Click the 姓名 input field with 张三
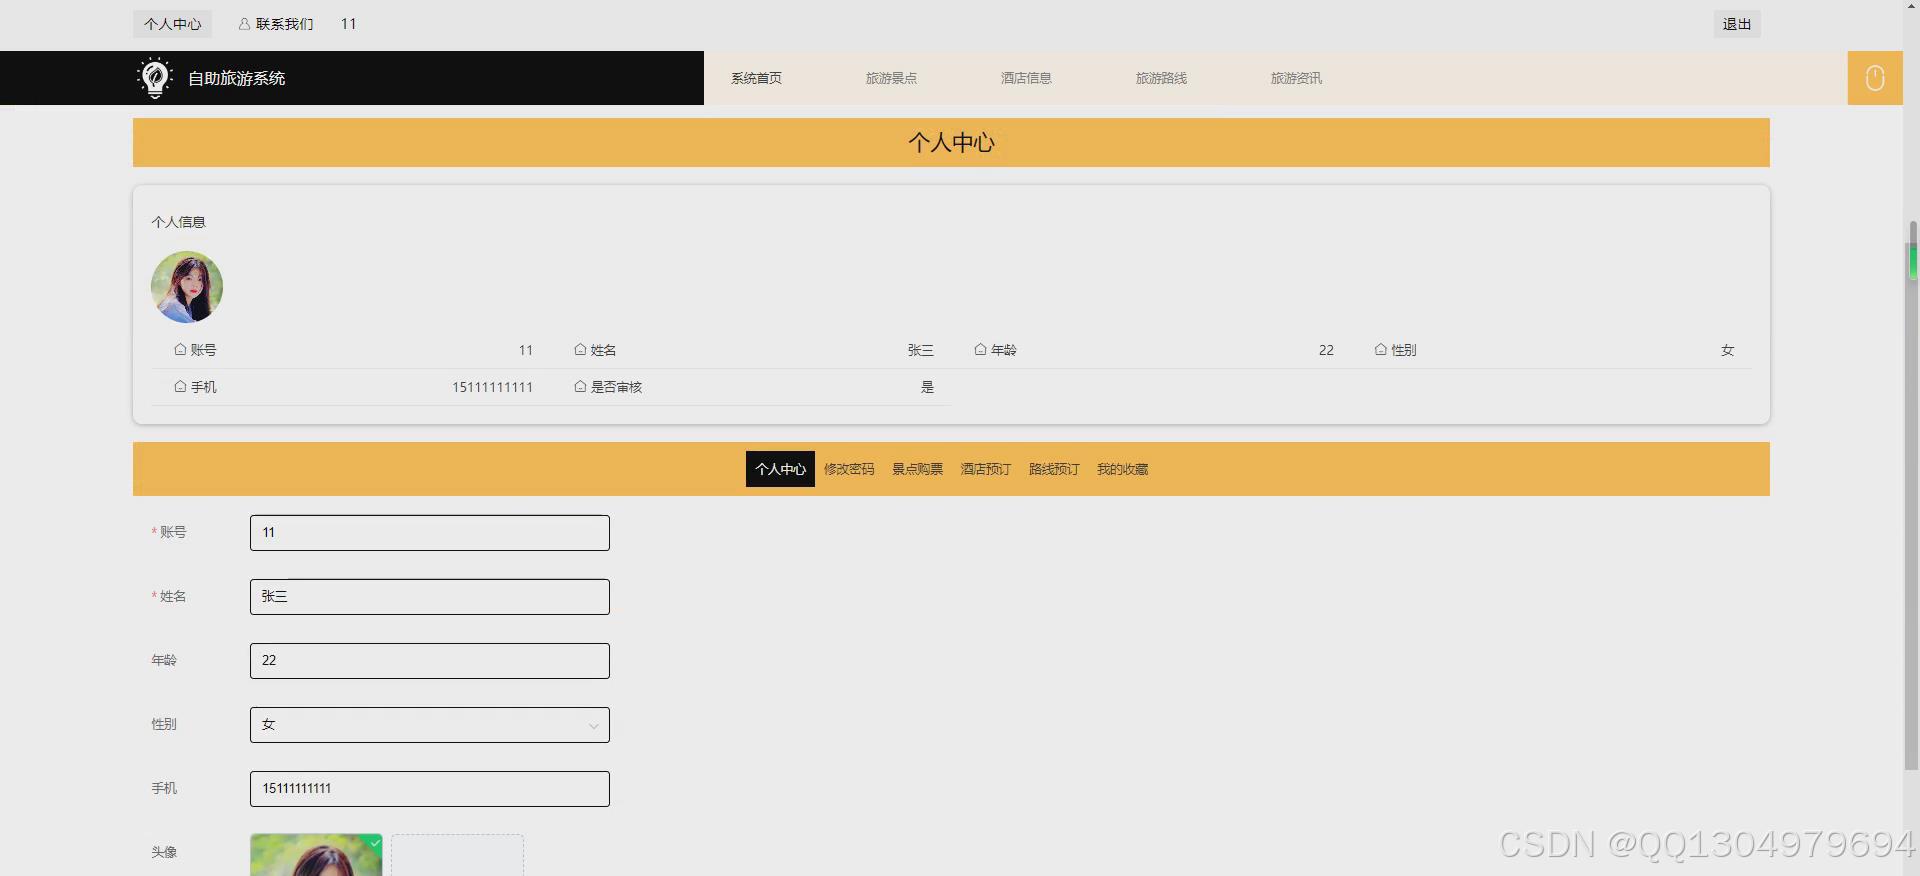 coord(429,597)
